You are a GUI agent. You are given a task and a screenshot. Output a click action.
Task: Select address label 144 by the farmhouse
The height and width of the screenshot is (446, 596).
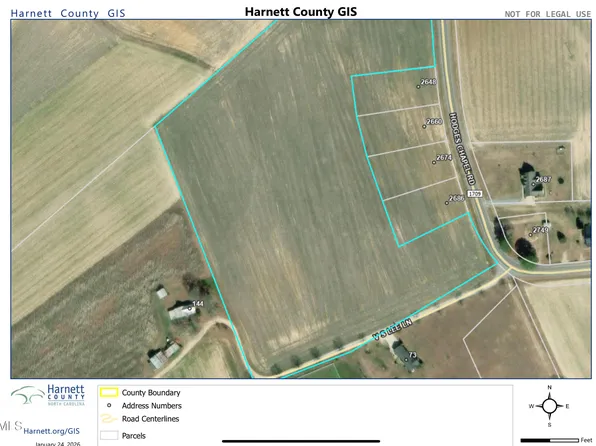(x=198, y=303)
